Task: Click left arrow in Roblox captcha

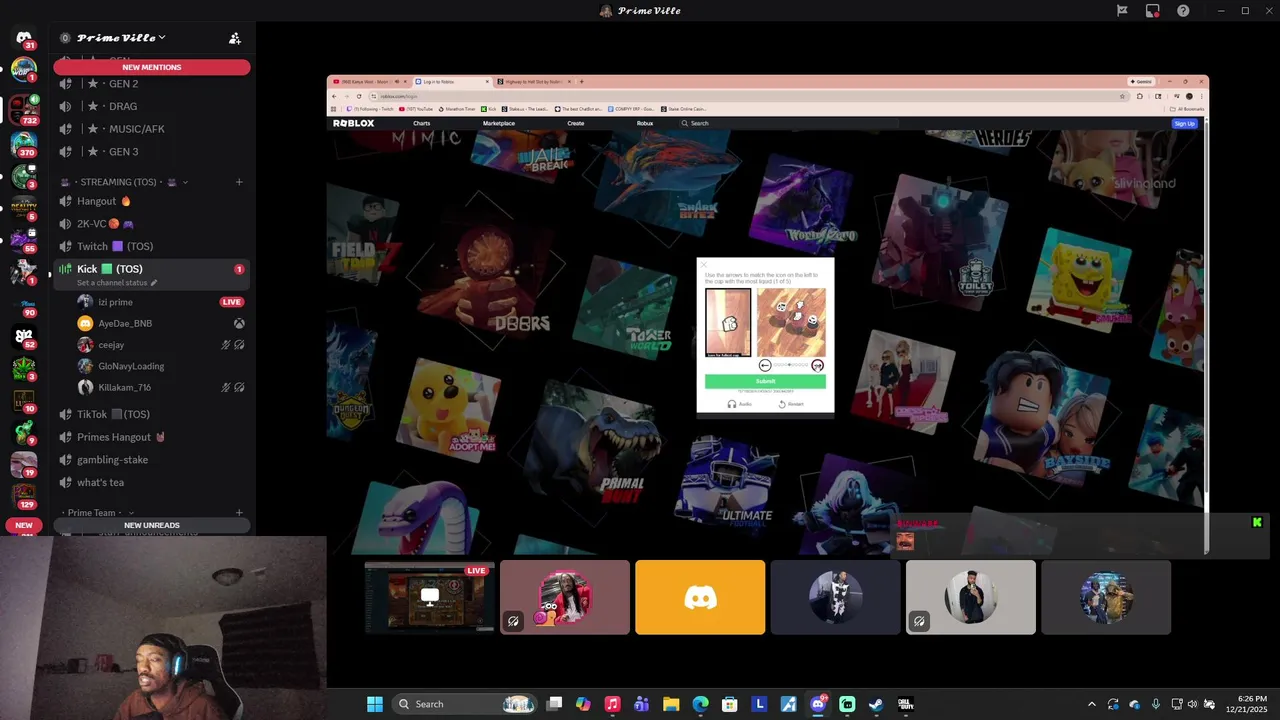Action: click(765, 366)
